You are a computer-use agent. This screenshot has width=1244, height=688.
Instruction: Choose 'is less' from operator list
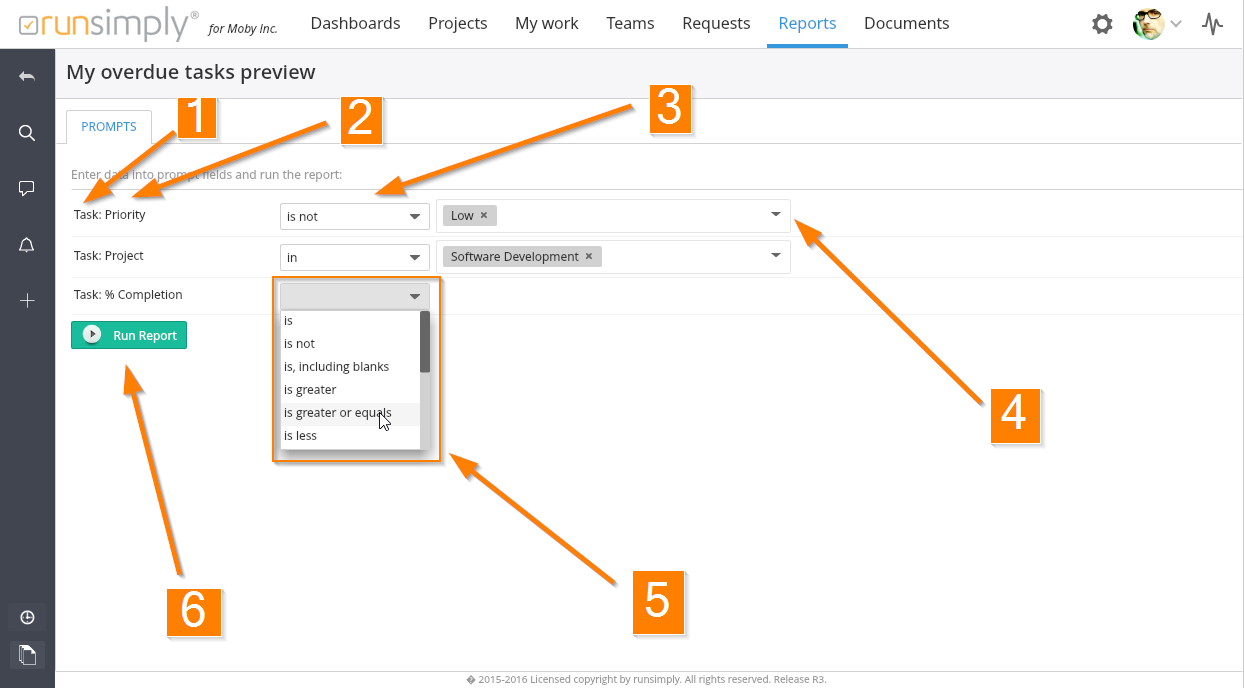coord(300,436)
